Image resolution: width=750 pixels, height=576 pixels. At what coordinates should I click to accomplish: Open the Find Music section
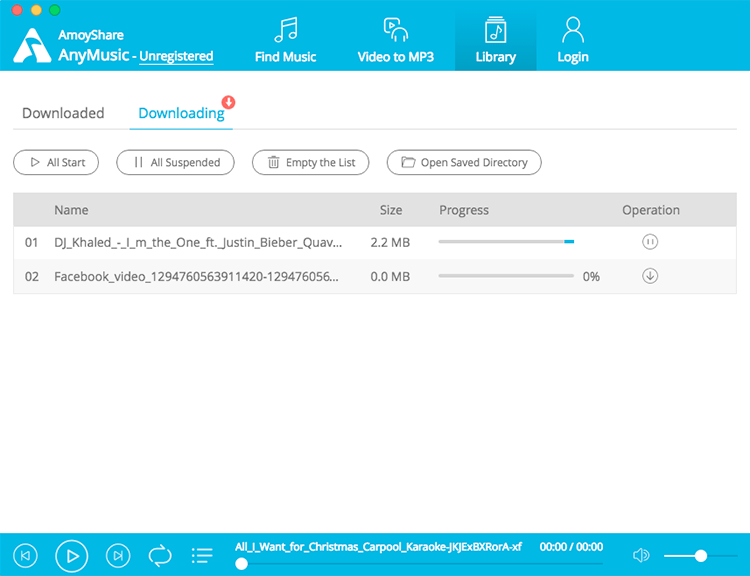click(286, 40)
